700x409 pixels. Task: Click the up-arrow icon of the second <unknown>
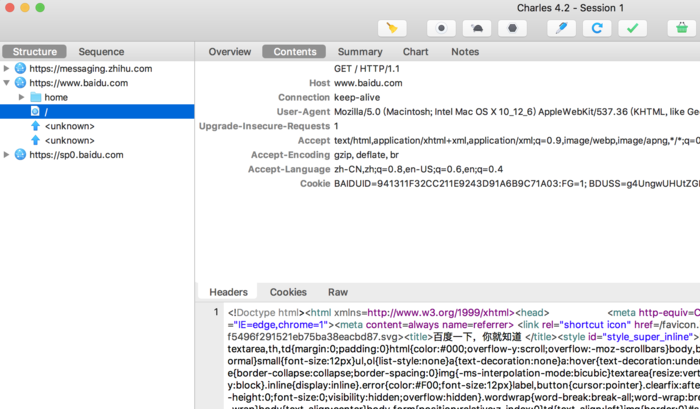[35, 140]
